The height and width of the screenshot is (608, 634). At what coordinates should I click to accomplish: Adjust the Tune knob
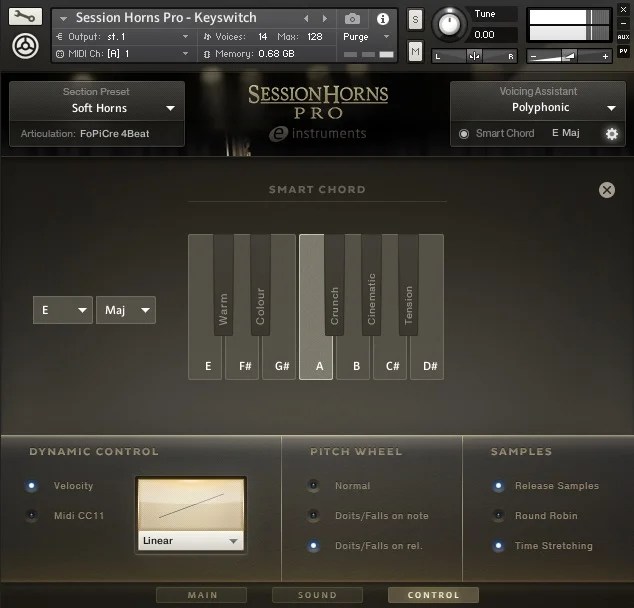[x=449, y=24]
